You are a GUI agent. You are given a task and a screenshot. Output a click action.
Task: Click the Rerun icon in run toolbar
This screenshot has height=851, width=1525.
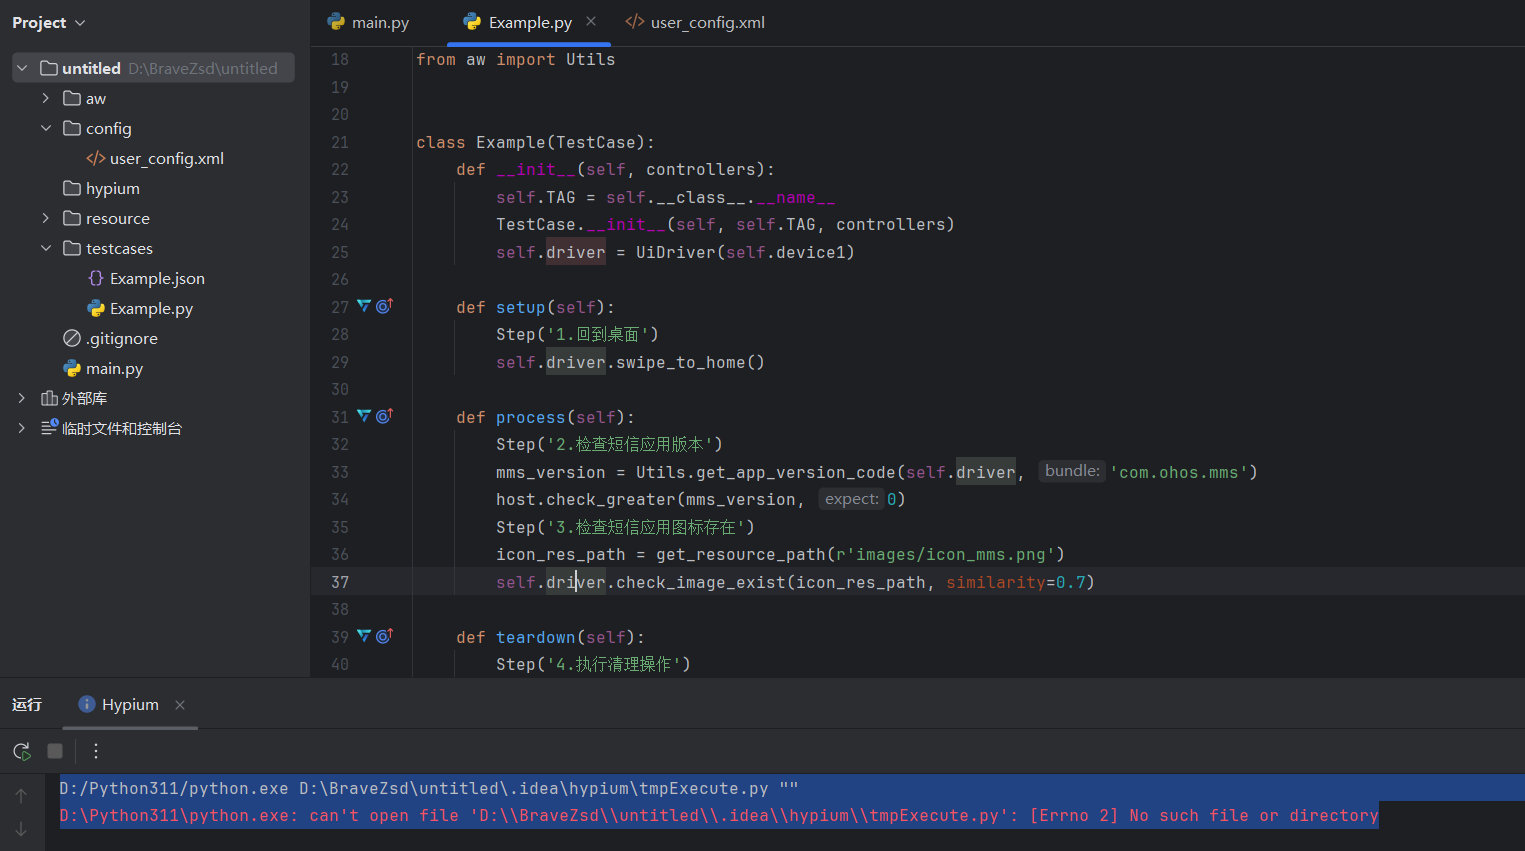tap(22, 751)
